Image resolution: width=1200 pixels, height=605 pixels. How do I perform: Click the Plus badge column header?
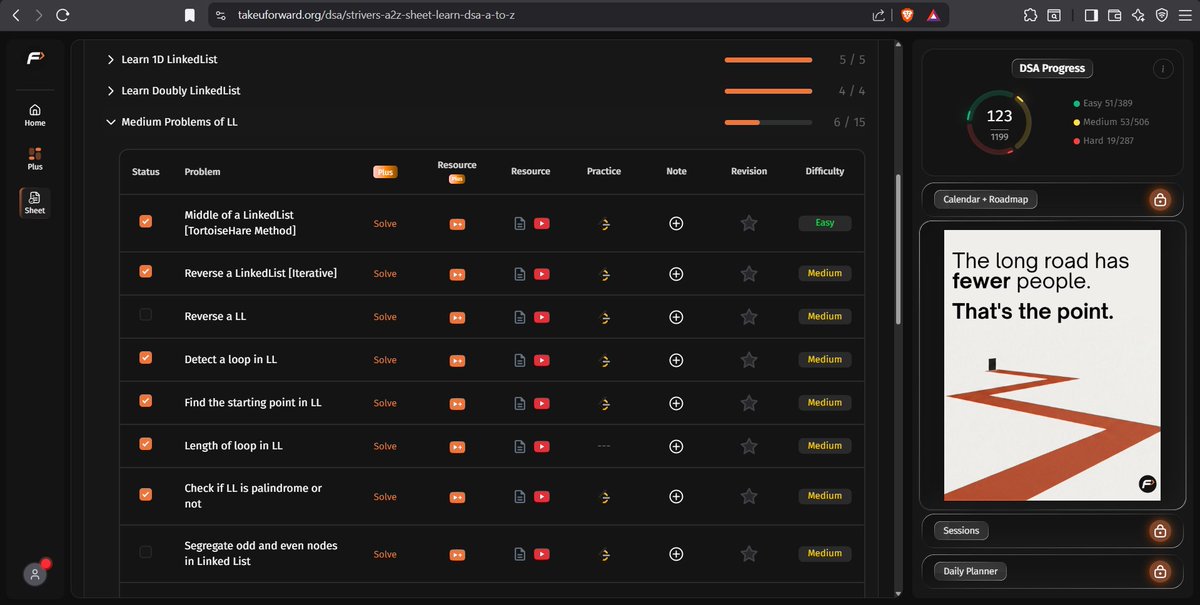click(385, 172)
